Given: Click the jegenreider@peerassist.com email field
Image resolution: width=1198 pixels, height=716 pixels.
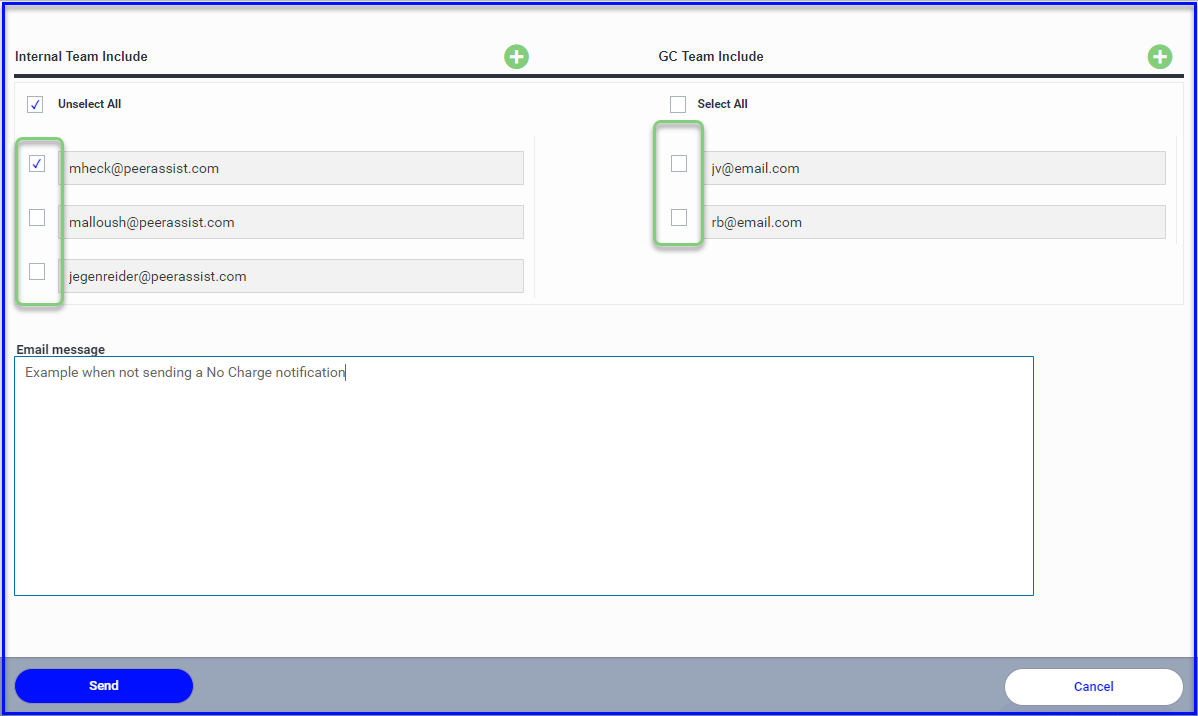Looking at the screenshot, I should point(291,277).
